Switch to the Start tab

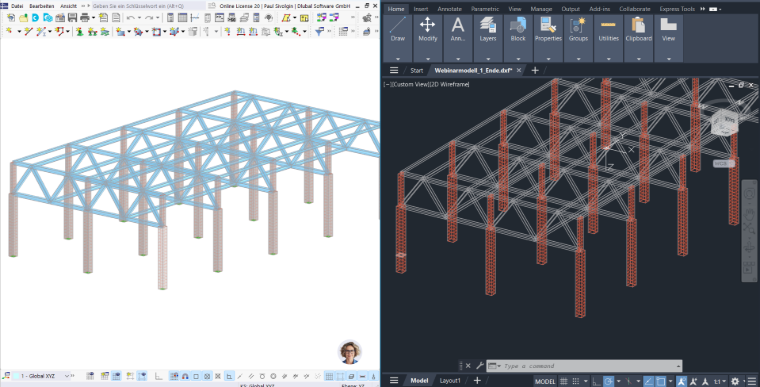pyautogui.click(x=416, y=70)
